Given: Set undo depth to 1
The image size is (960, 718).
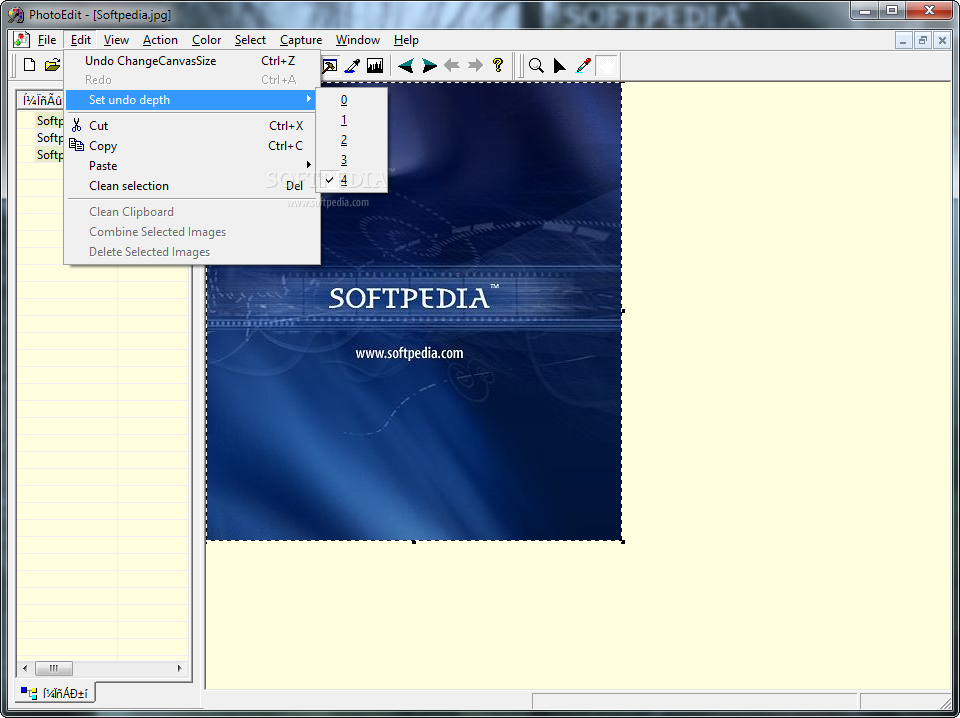Looking at the screenshot, I should coord(351,120).
